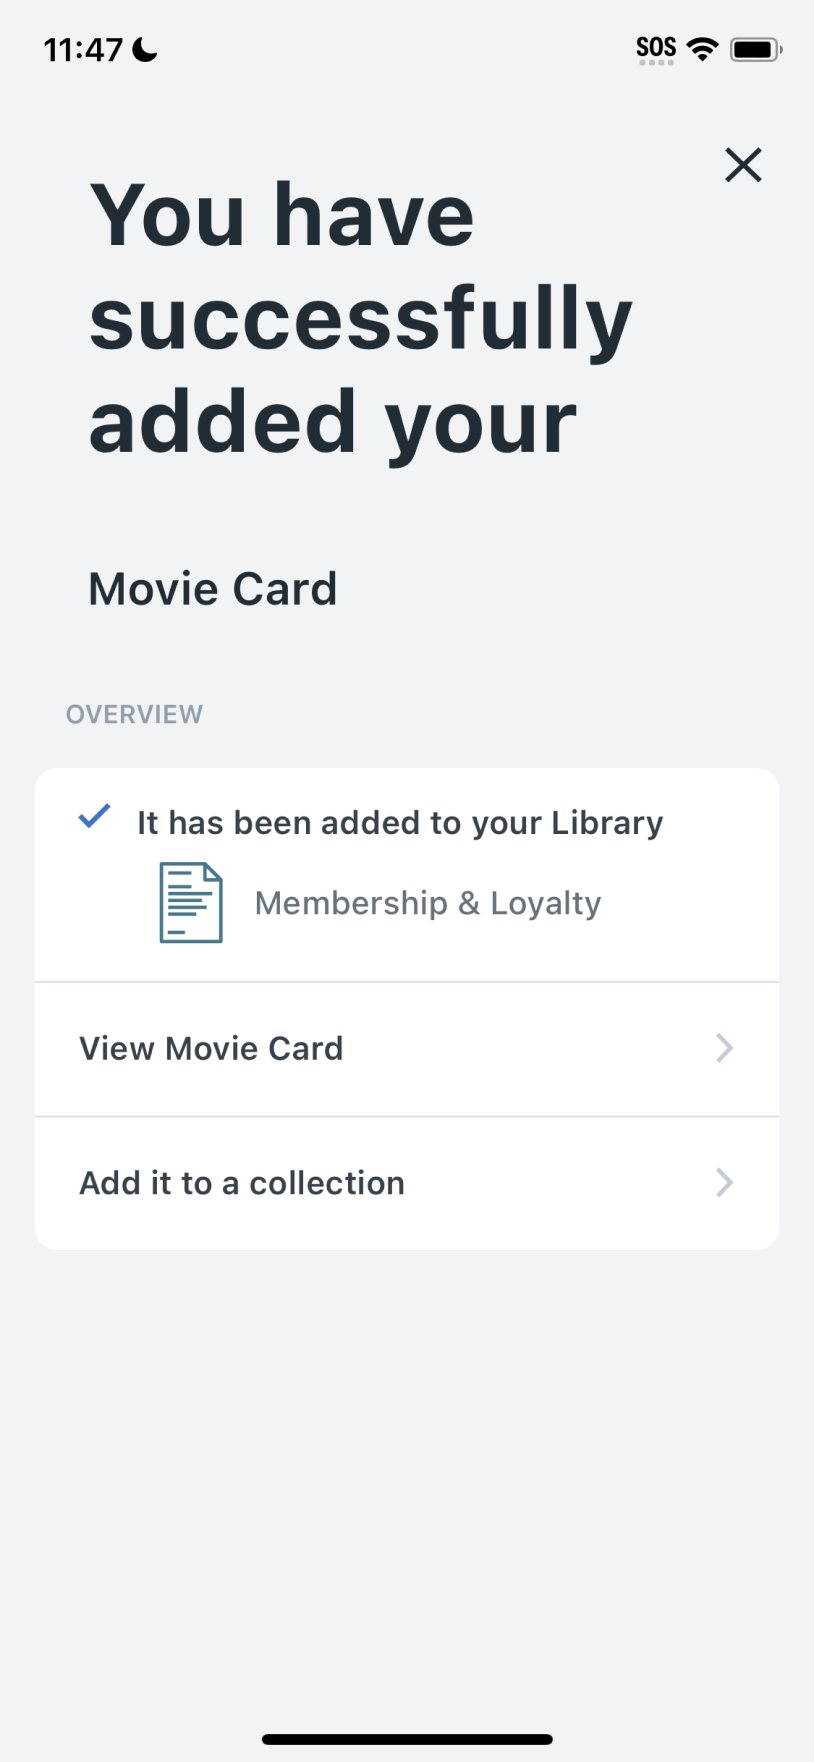Tap the word 'Library' in the confirmation

click(x=607, y=823)
